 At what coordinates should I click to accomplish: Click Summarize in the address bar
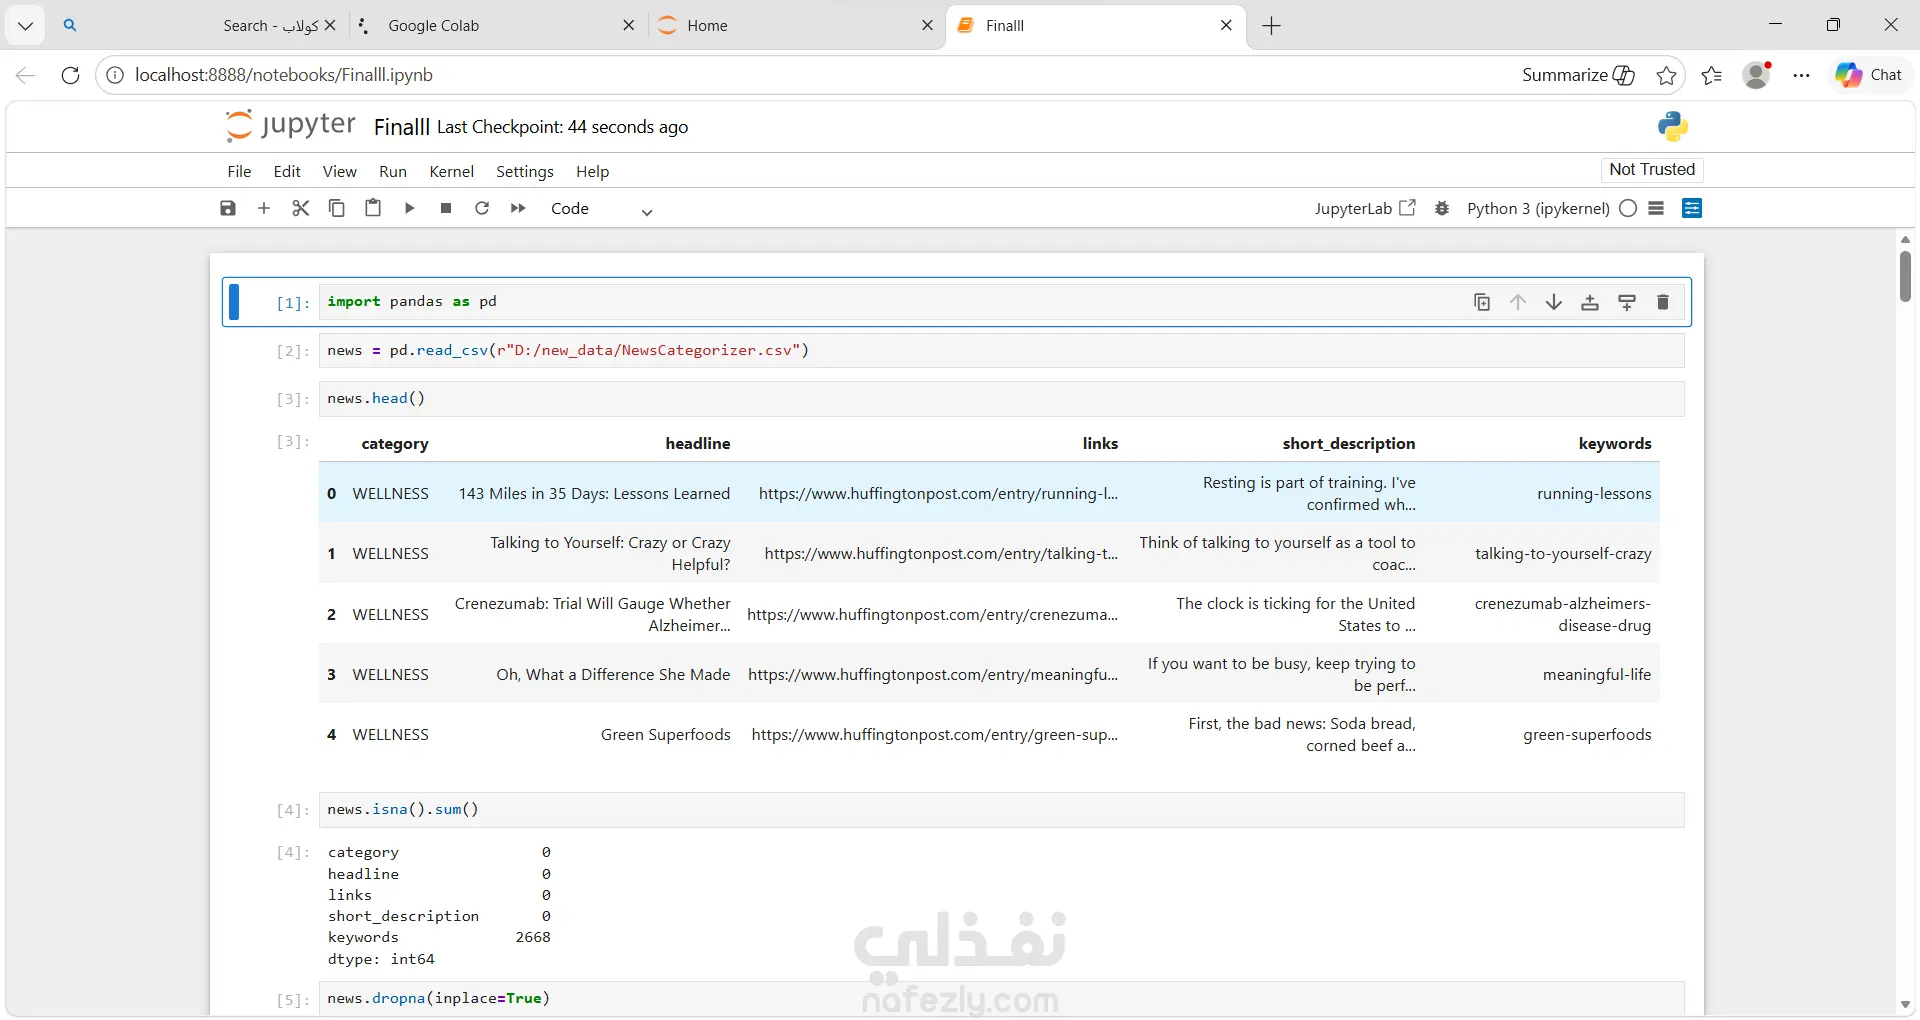pos(1578,75)
